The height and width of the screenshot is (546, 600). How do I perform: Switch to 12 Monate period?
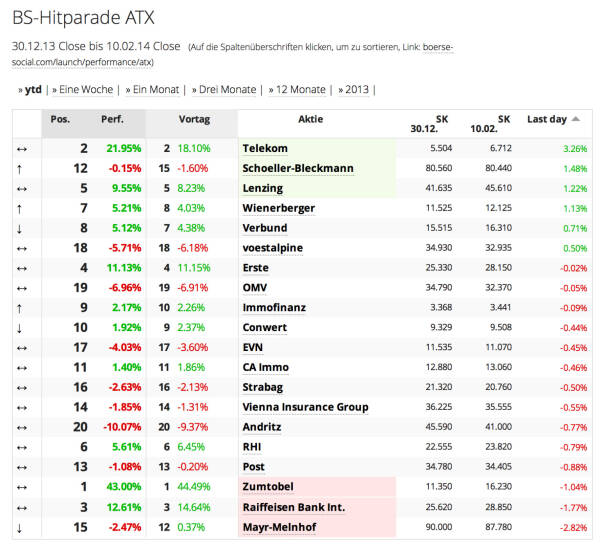(300, 90)
